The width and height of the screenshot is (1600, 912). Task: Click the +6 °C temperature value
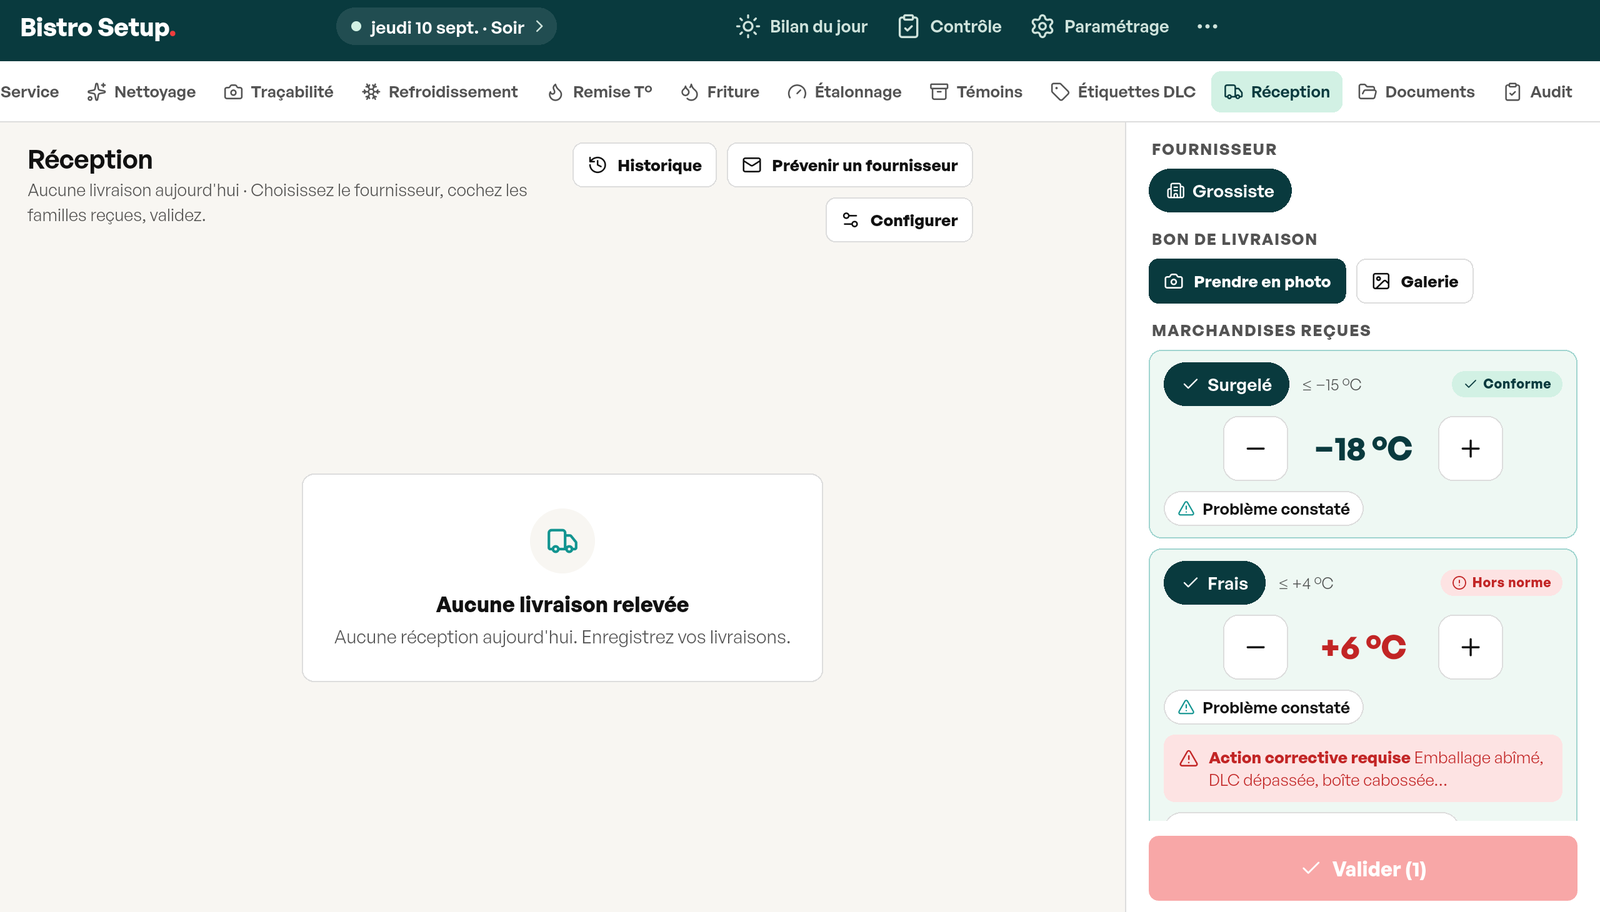1363,648
